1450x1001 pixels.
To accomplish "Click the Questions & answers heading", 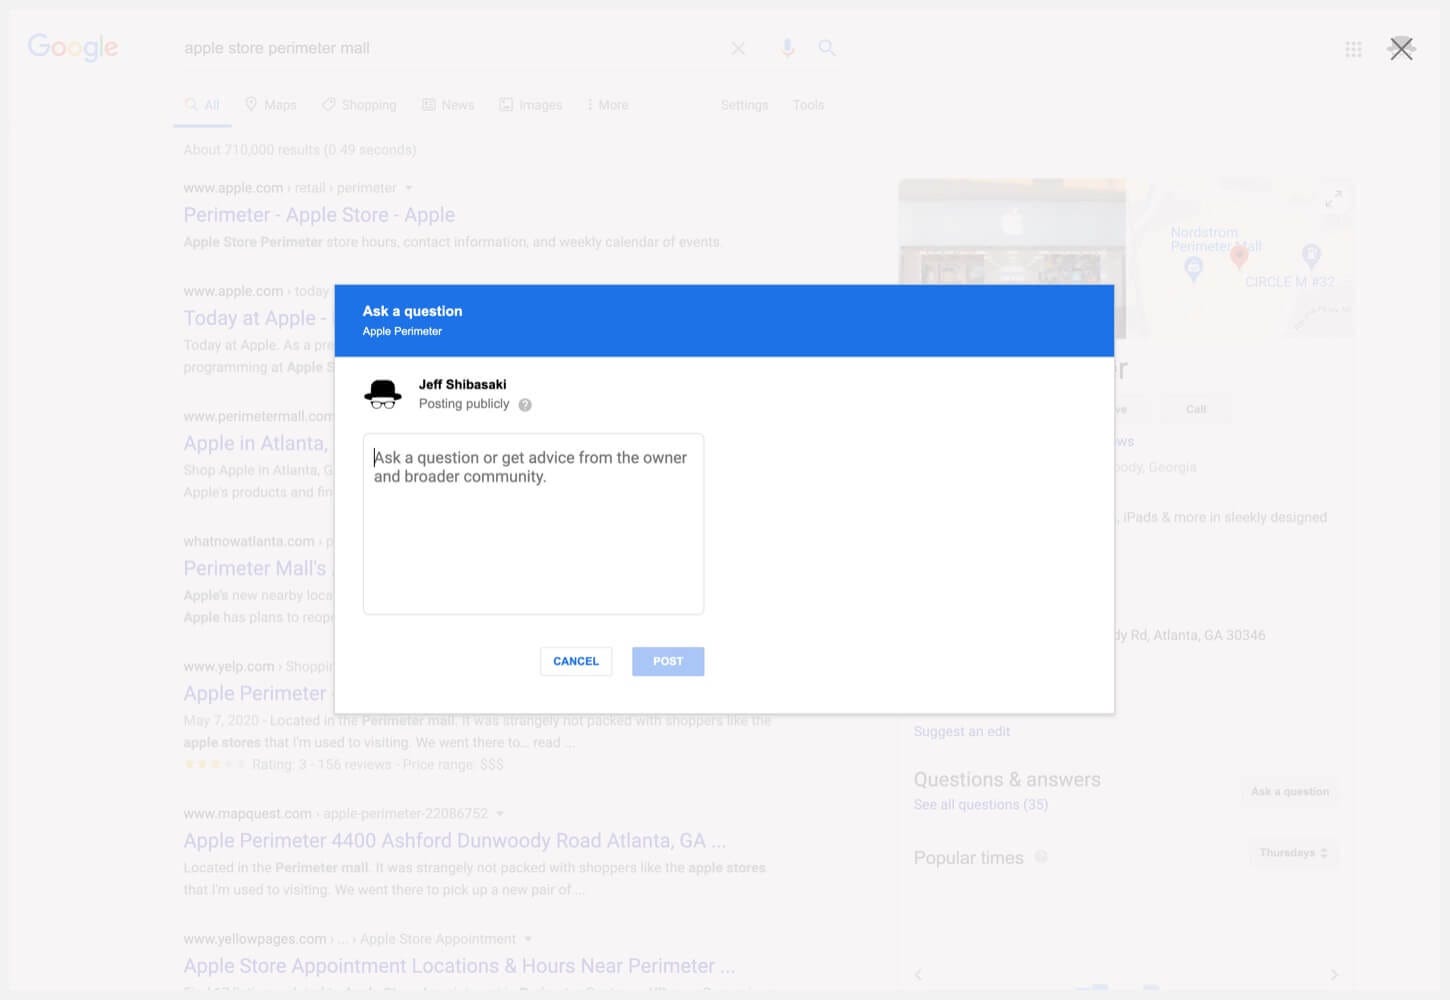I will coord(1007,779).
